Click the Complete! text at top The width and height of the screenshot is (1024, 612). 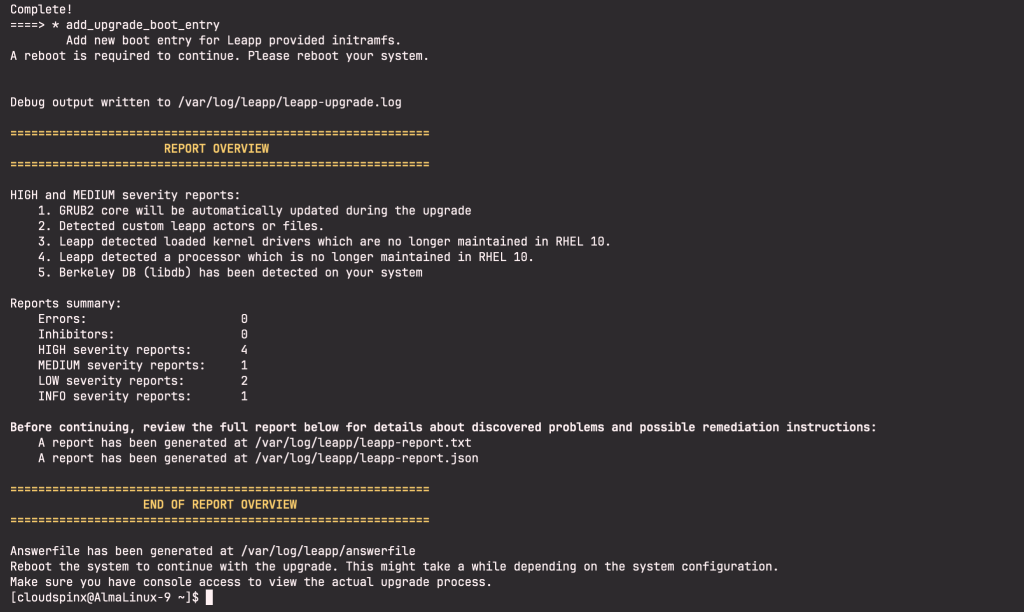[x=41, y=10]
